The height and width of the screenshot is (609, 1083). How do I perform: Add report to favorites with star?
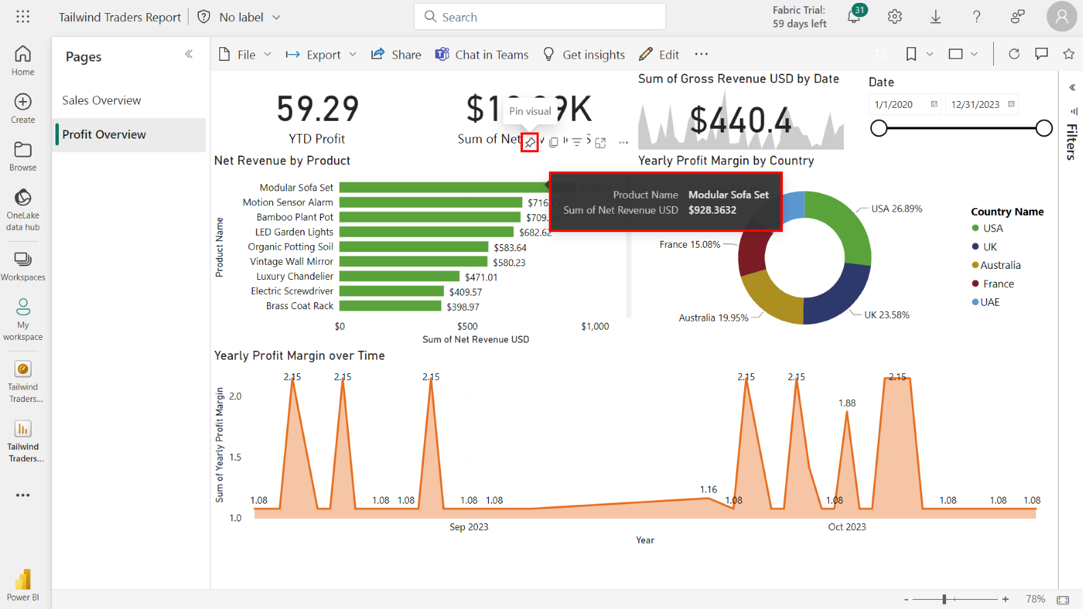click(x=1068, y=54)
